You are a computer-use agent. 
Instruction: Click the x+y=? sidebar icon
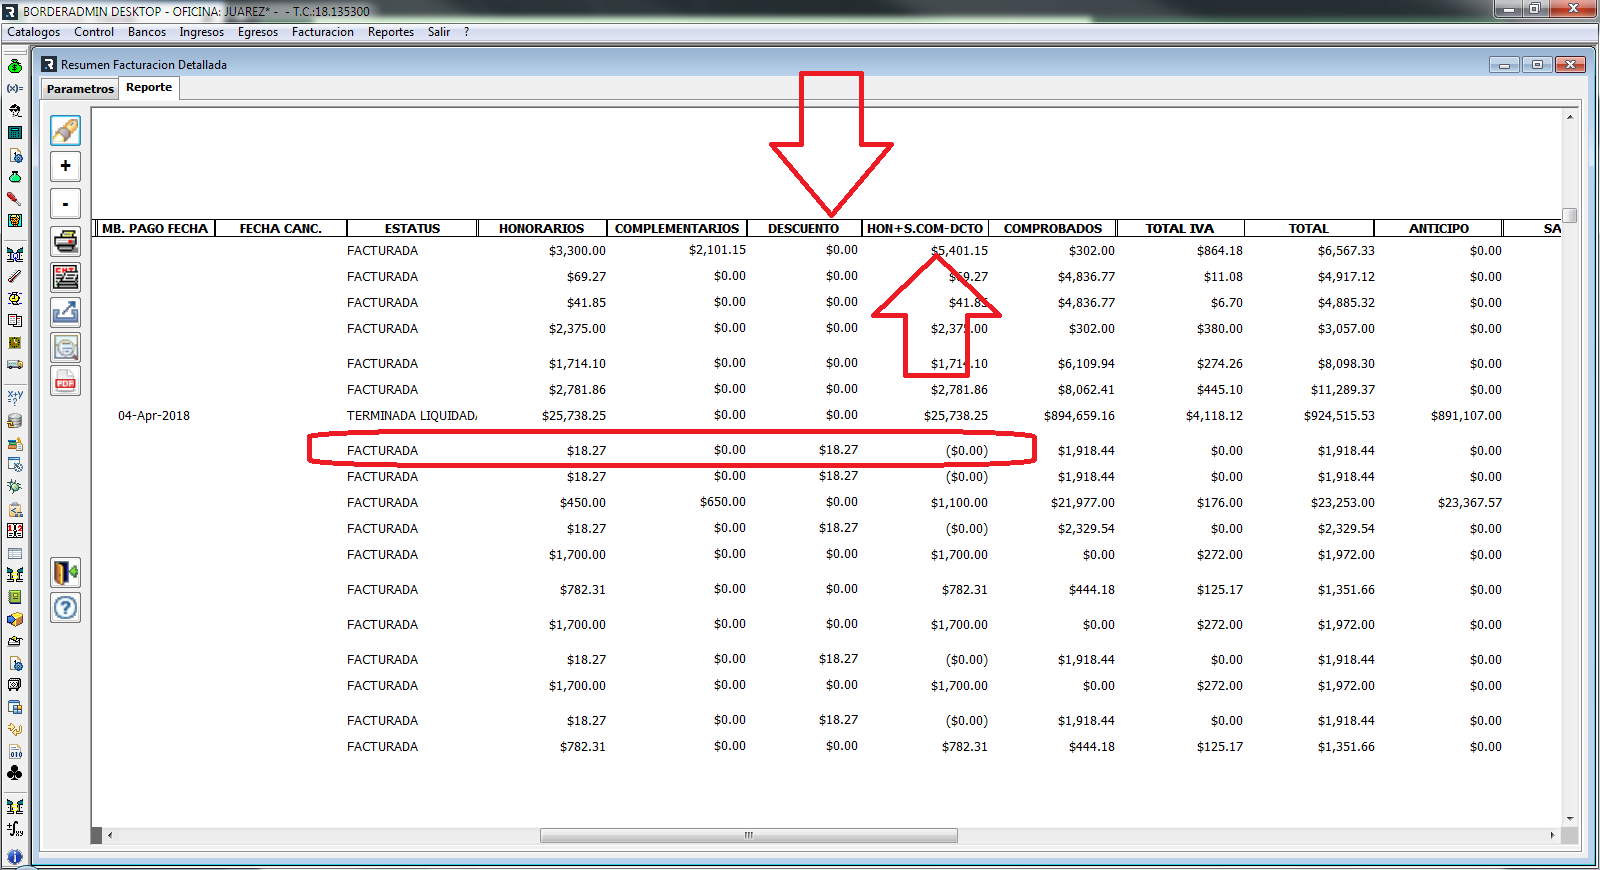(x=15, y=397)
